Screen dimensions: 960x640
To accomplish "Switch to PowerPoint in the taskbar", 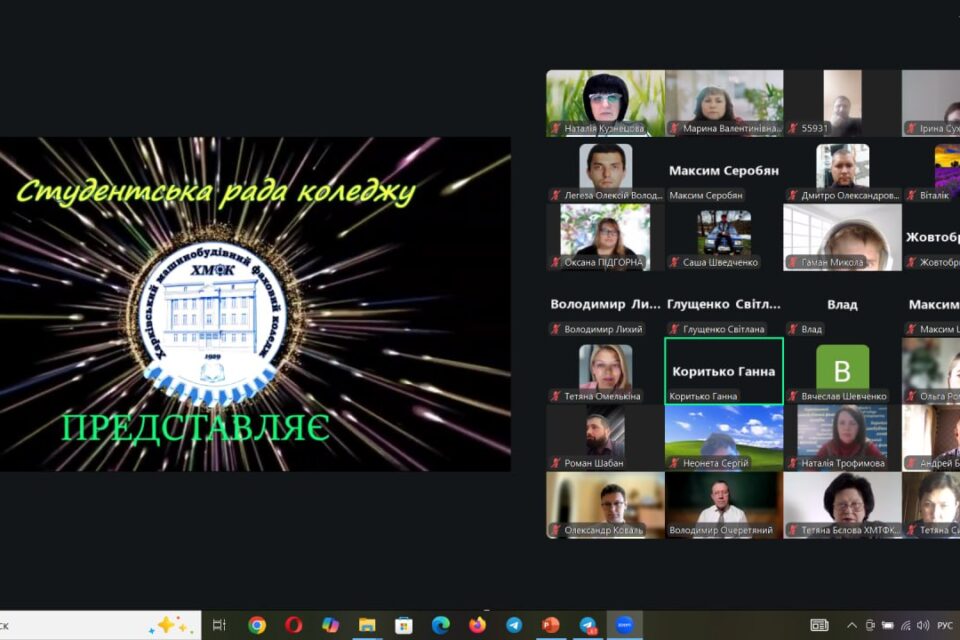I will click(x=550, y=625).
